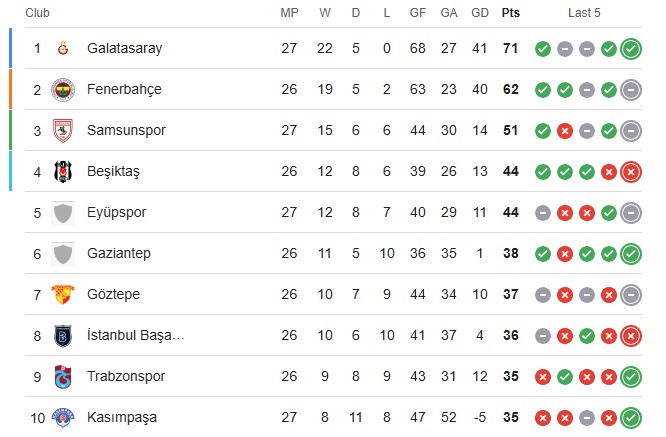The image size is (666, 437).
Task: Click the Galatasaray club logo
Action: (63, 48)
